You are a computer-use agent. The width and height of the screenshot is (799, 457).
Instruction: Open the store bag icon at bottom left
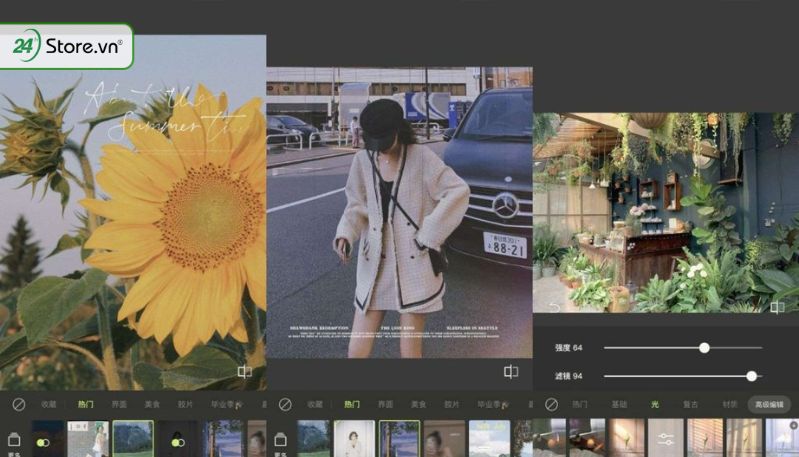click(14, 439)
